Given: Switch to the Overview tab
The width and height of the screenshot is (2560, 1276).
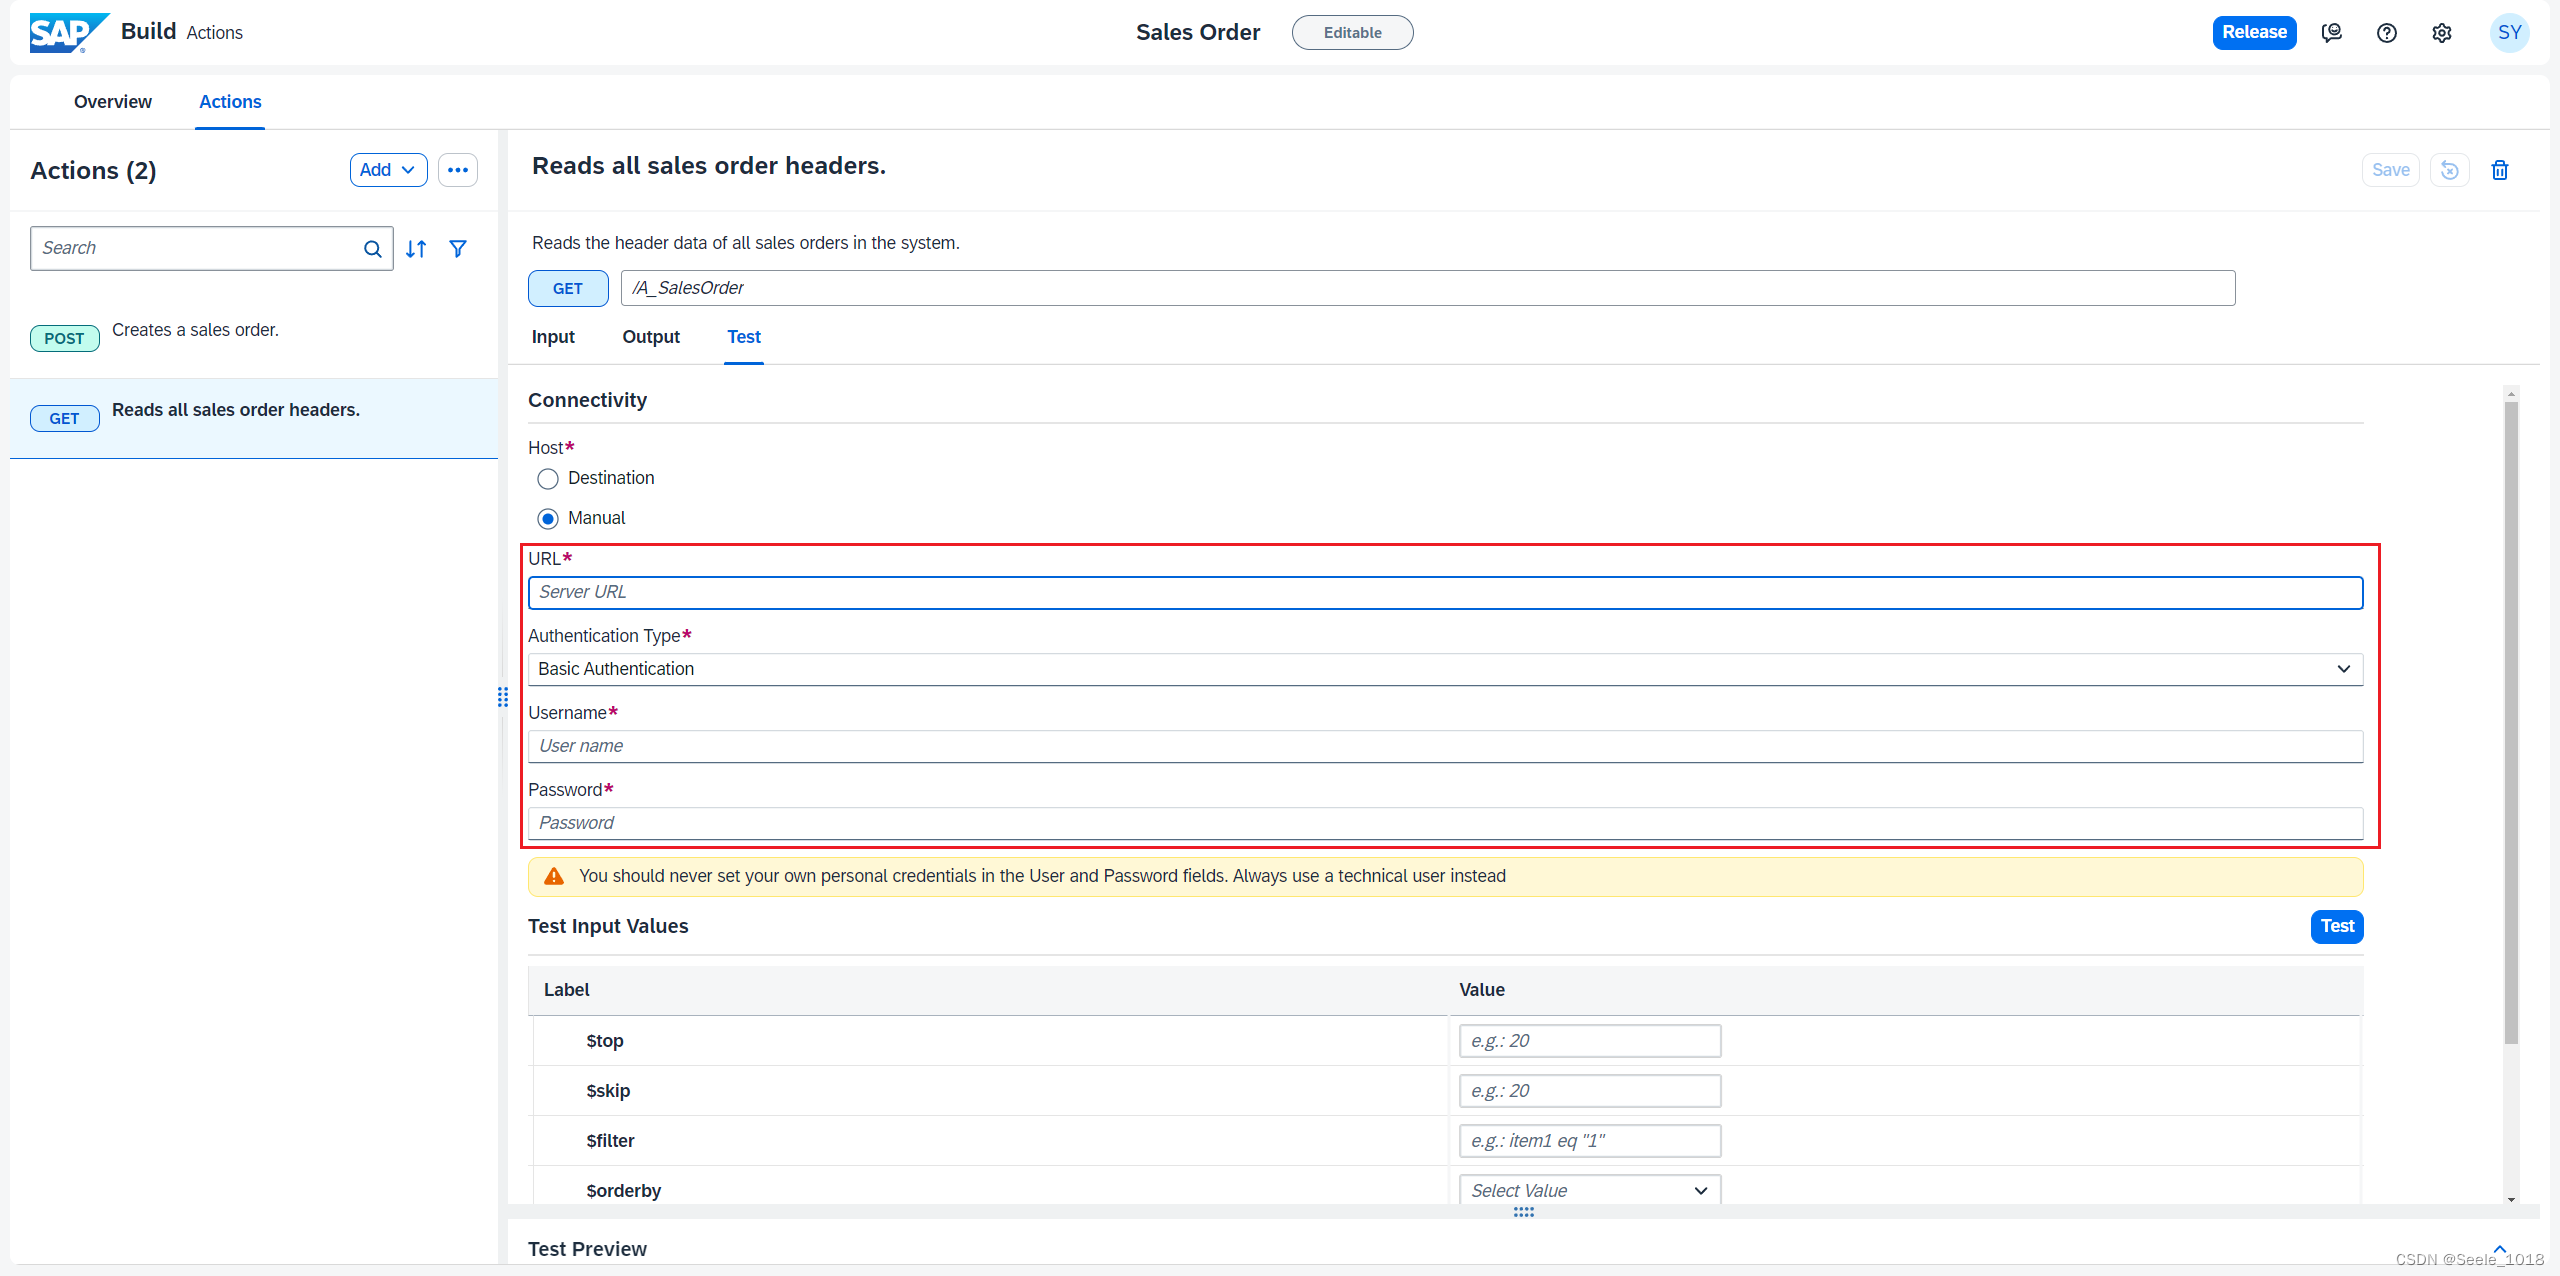Looking at the screenshot, I should pos(113,102).
